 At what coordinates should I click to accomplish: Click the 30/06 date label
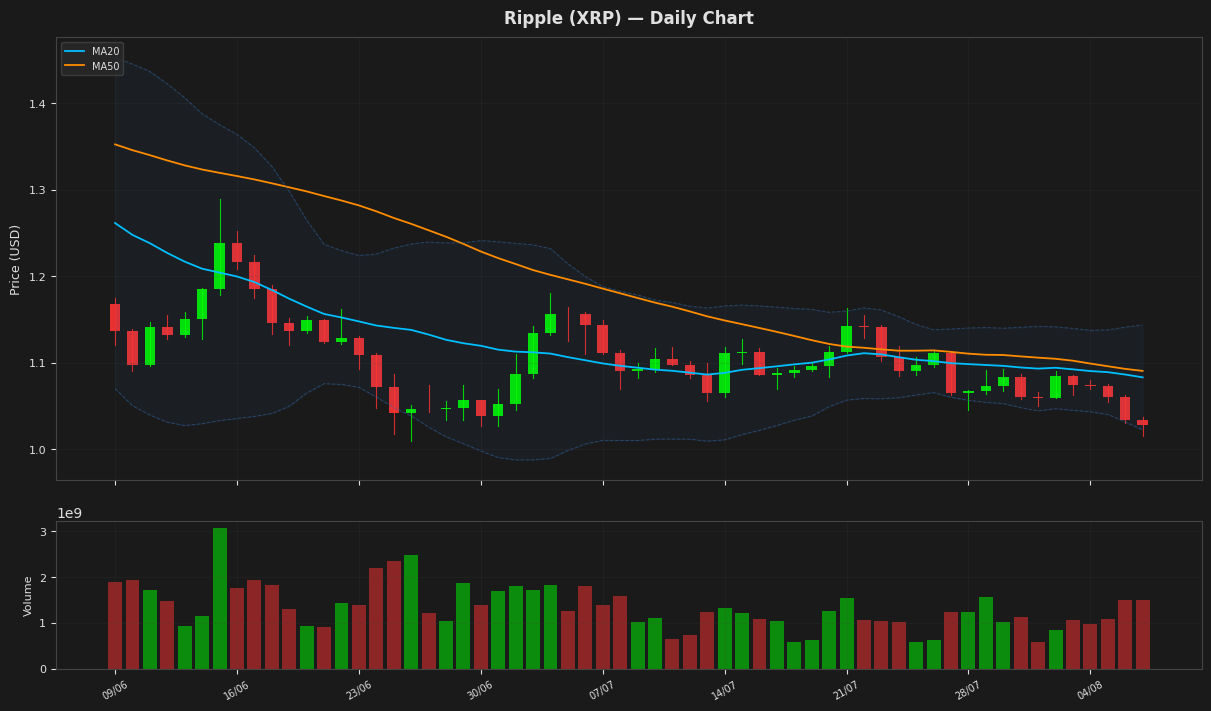(x=481, y=690)
